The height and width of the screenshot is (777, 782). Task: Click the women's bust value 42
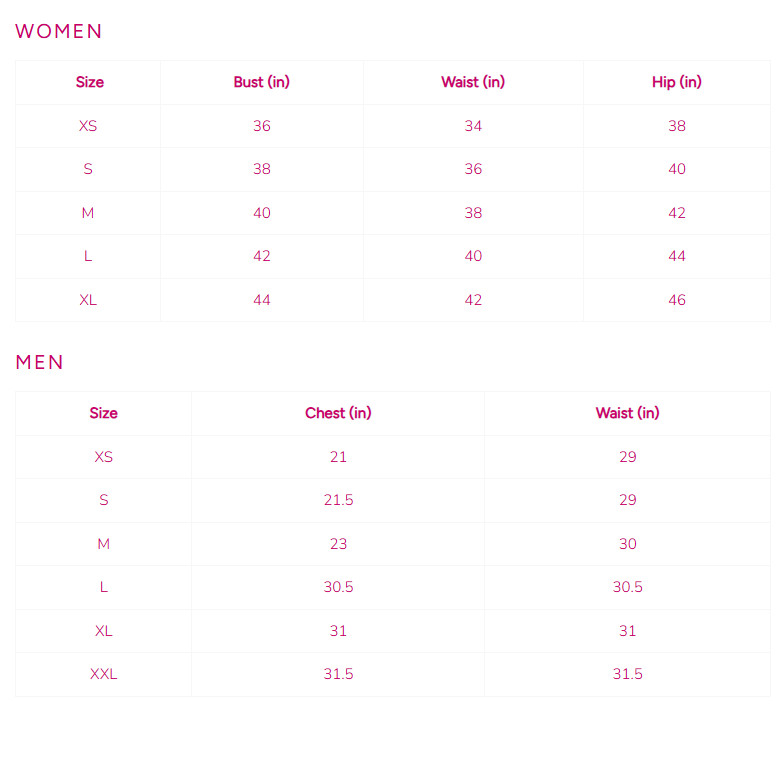(x=262, y=256)
